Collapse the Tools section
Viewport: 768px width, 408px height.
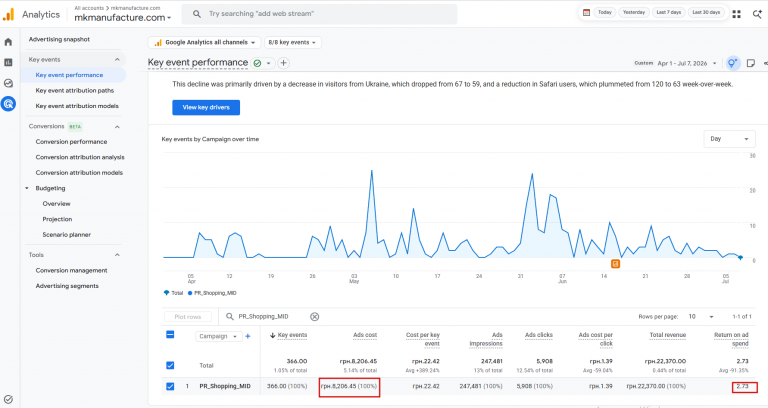pyautogui.click(x=118, y=255)
